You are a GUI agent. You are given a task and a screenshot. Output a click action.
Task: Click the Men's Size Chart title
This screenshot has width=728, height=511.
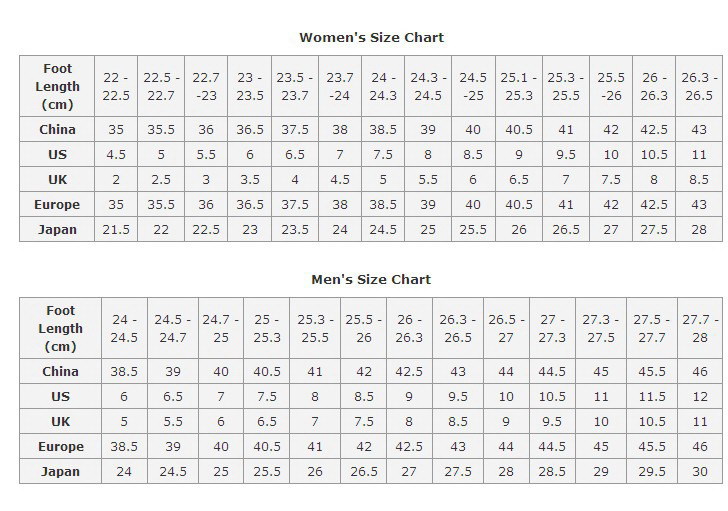point(371,279)
